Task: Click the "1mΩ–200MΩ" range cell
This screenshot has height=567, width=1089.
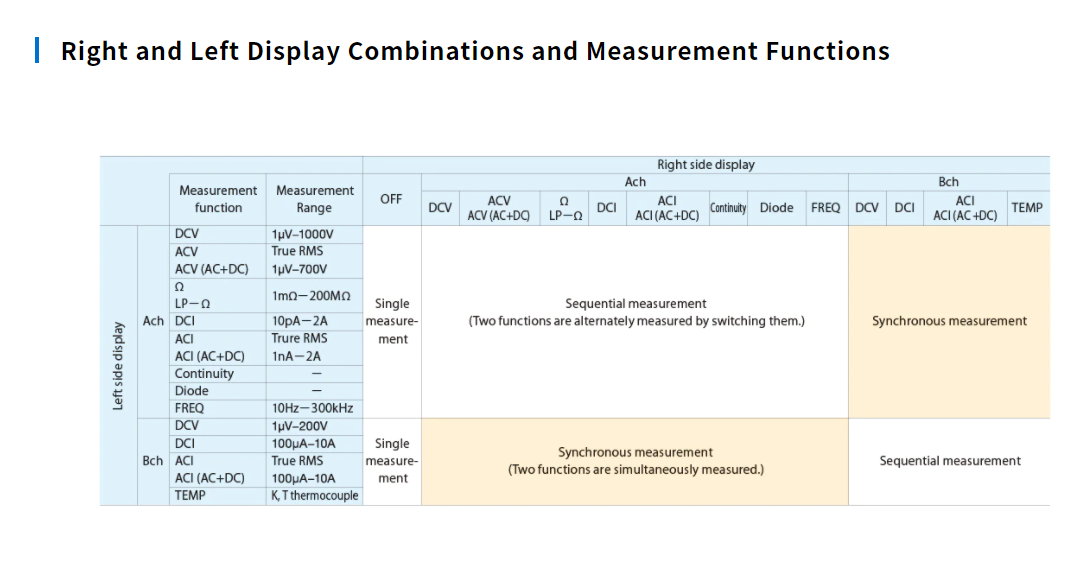Action: (x=311, y=295)
